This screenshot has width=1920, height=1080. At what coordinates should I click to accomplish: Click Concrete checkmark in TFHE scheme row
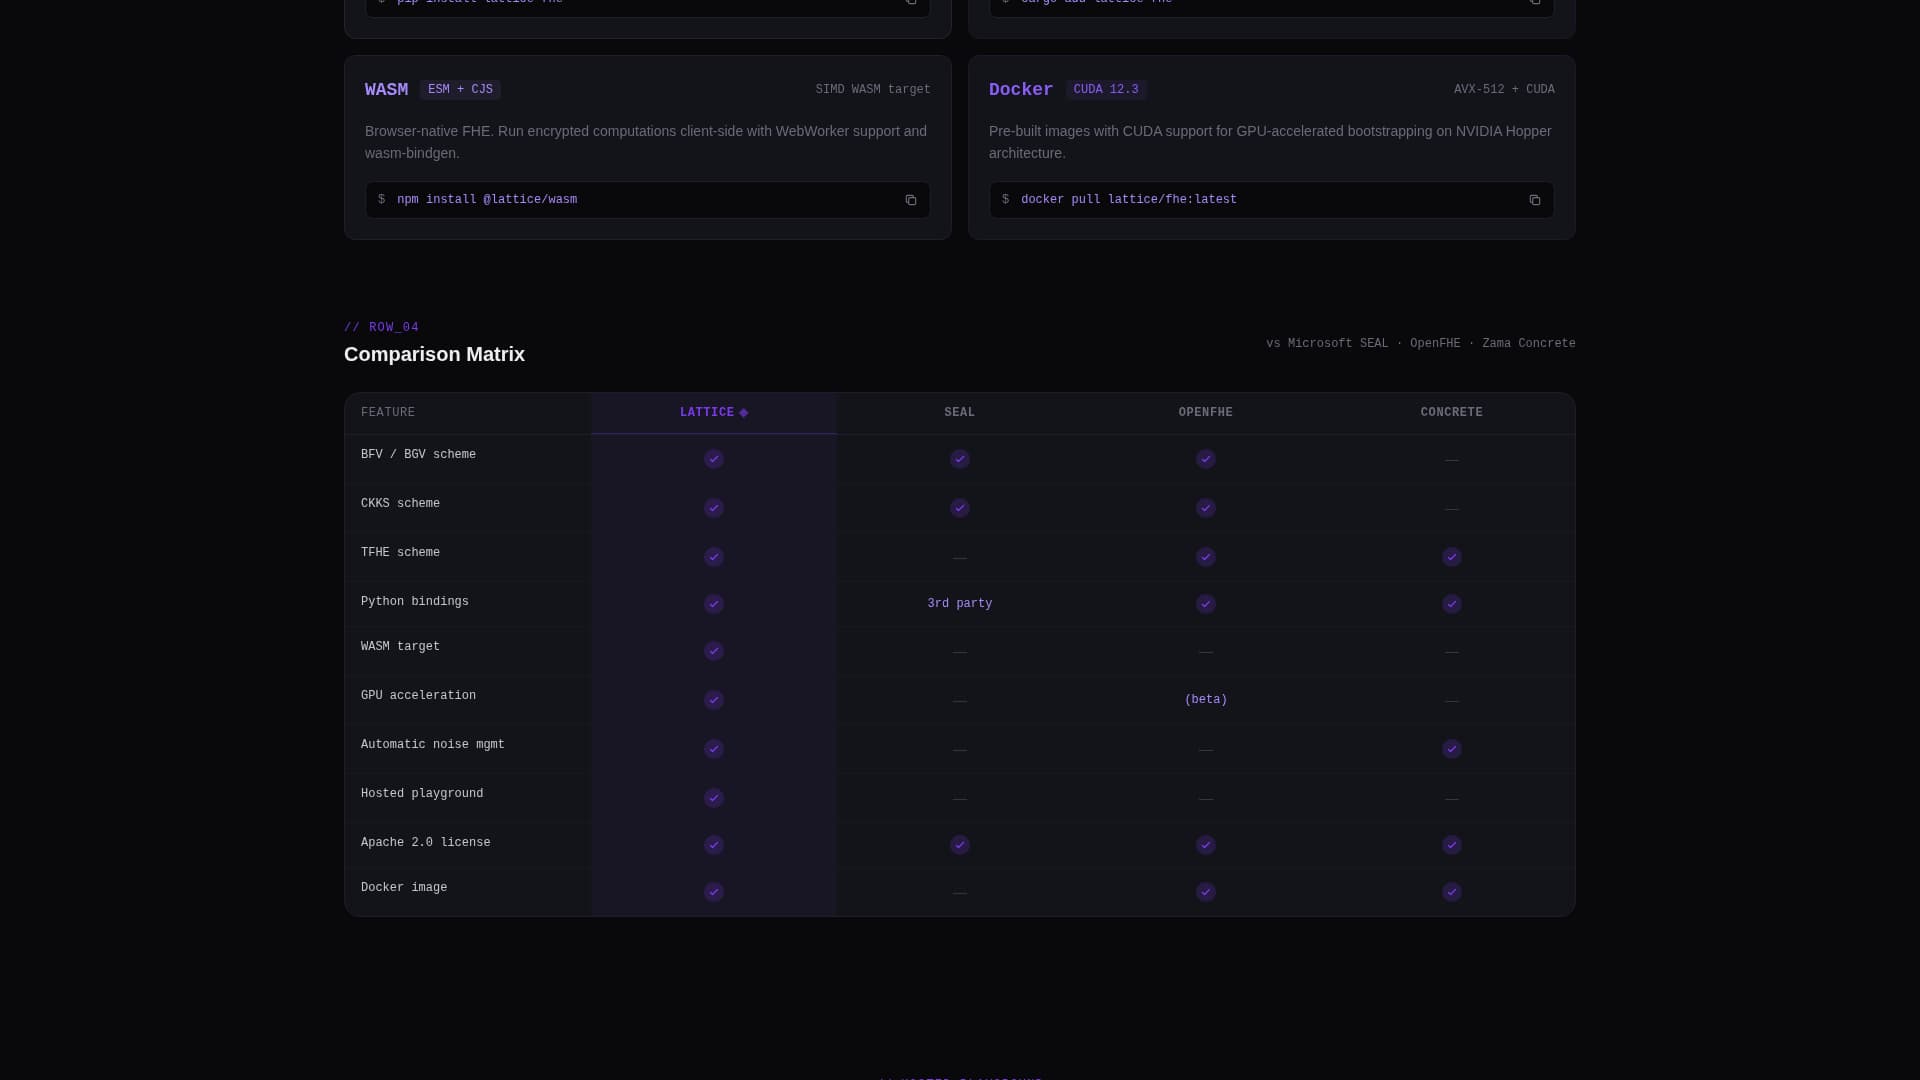click(1452, 557)
